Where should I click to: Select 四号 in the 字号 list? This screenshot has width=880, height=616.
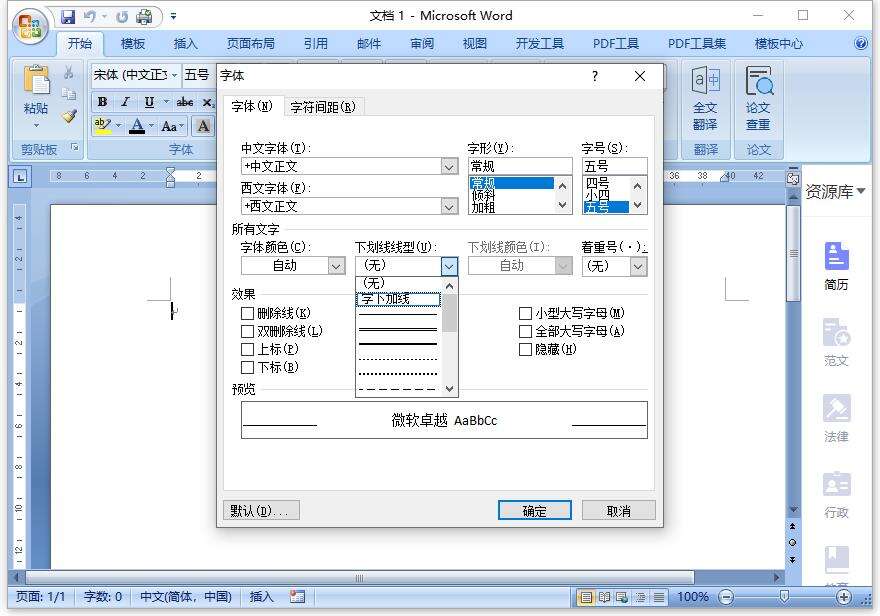coord(598,183)
